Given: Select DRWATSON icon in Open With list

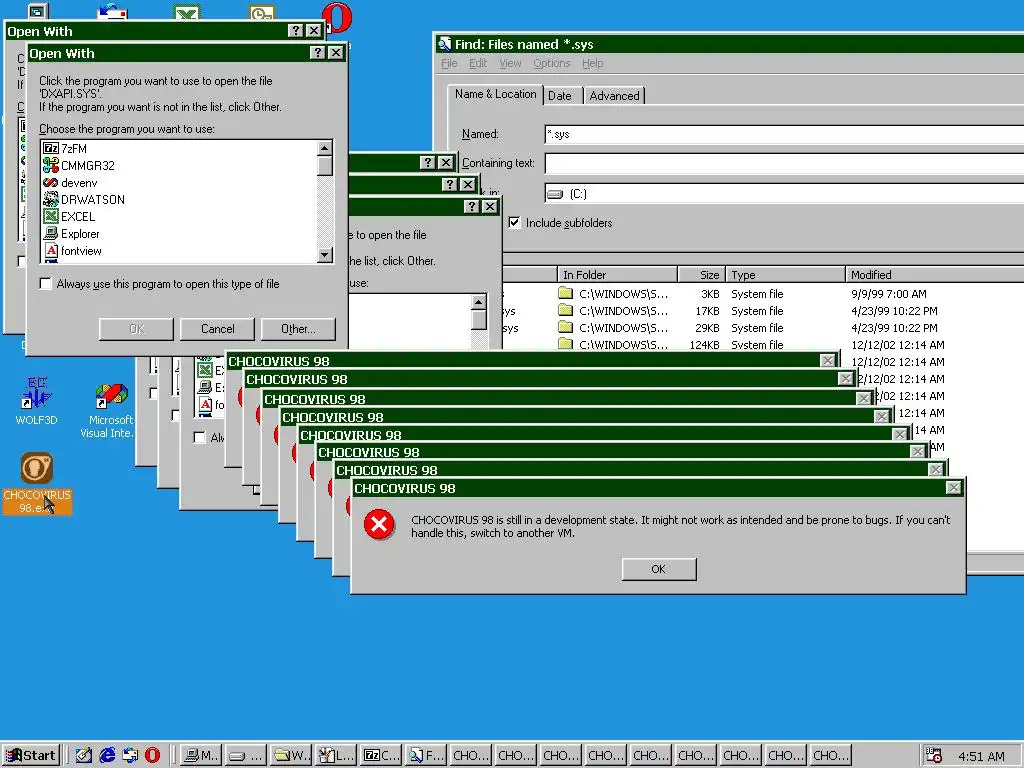Looking at the screenshot, I should tap(50, 199).
